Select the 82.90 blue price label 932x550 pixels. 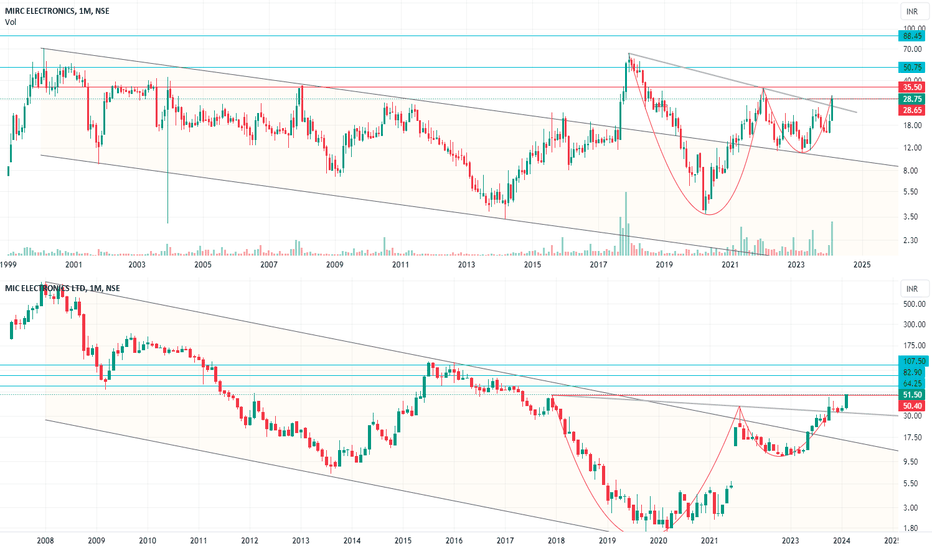pyautogui.click(x=914, y=372)
